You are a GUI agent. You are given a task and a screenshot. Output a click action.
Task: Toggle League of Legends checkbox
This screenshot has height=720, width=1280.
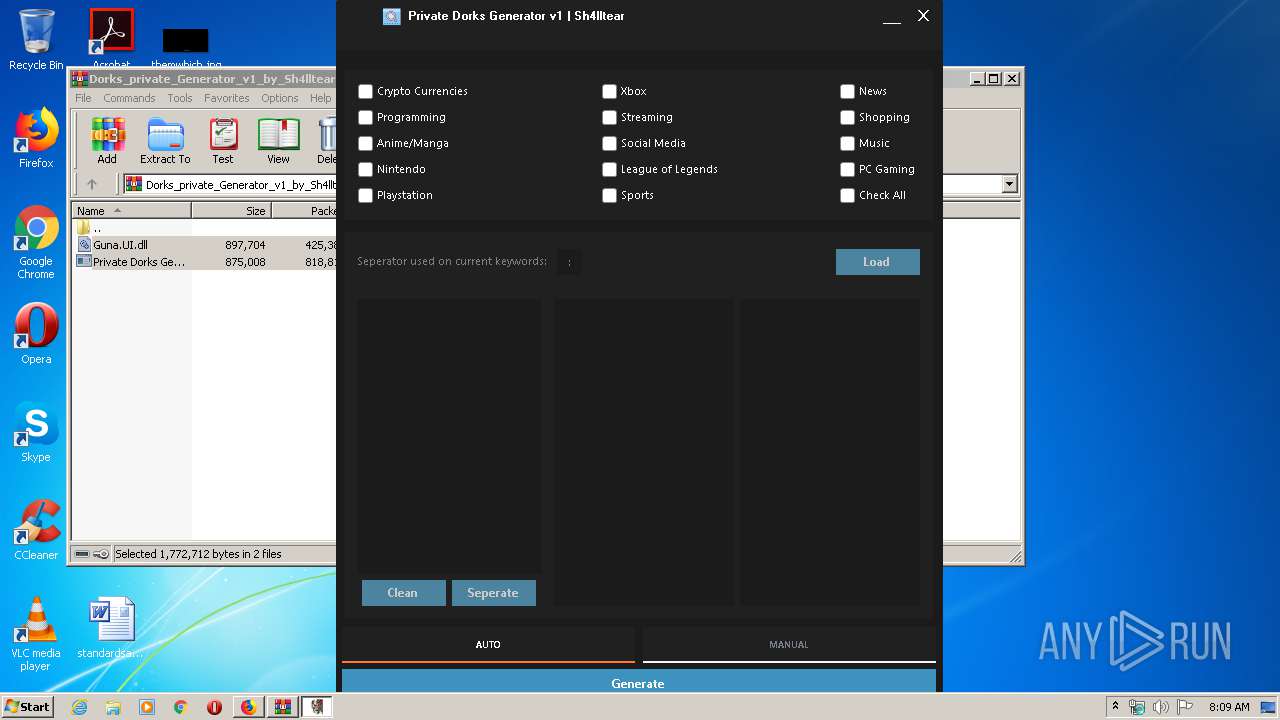[x=610, y=169]
